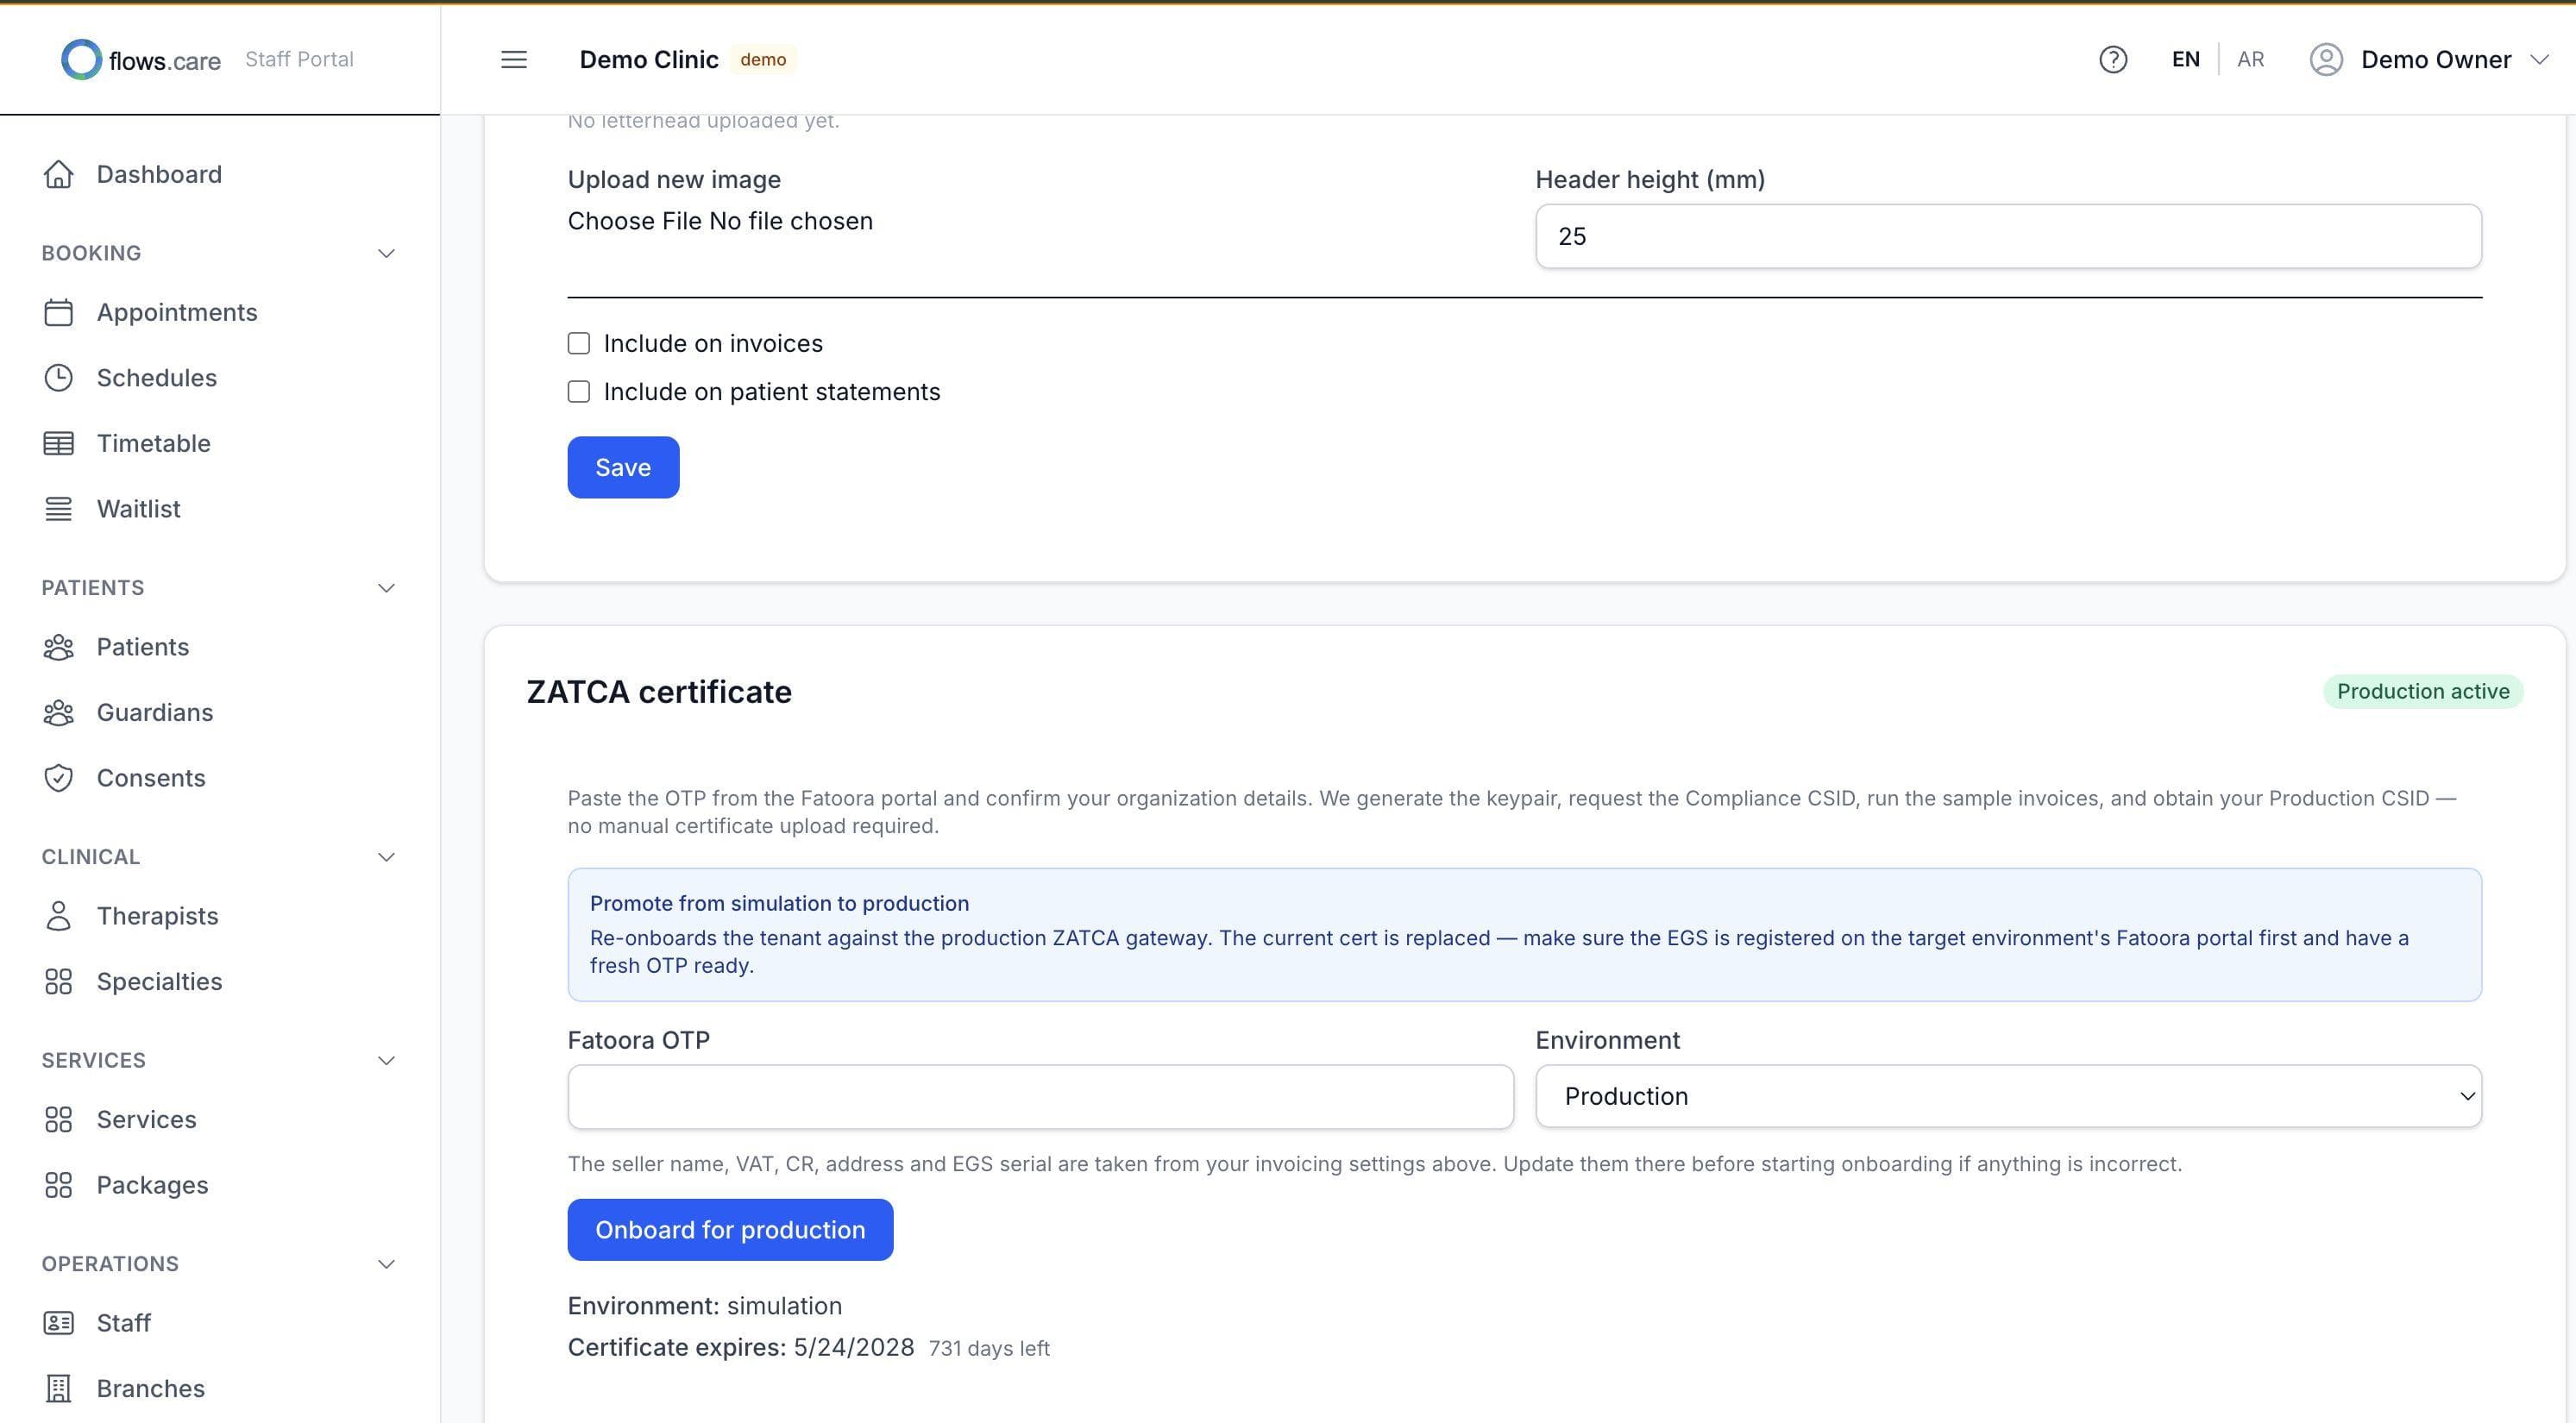Collapse the OPERATIONS section
This screenshot has width=2576, height=1423.
pyautogui.click(x=386, y=1264)
